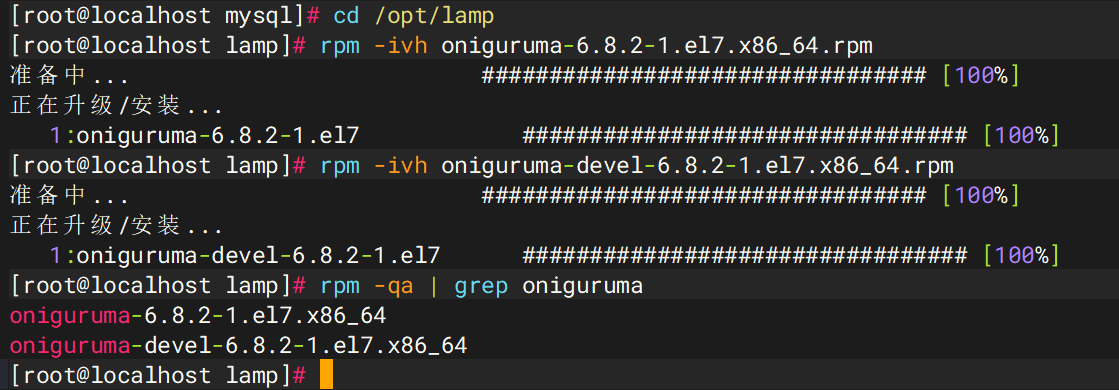Viewport: 1119px width, 390px height.
Task: Click the '[root@localhost mysql]#' prompt
Action: [x=166, y=15]
